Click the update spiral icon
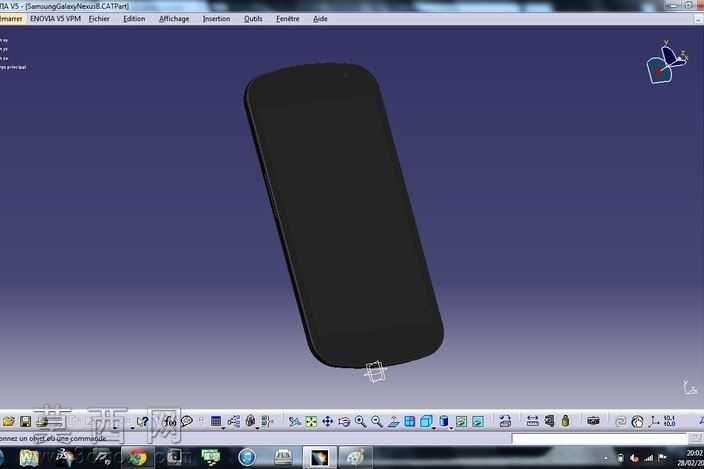Viewport: 704px width, 469px height. click(620, 421)
